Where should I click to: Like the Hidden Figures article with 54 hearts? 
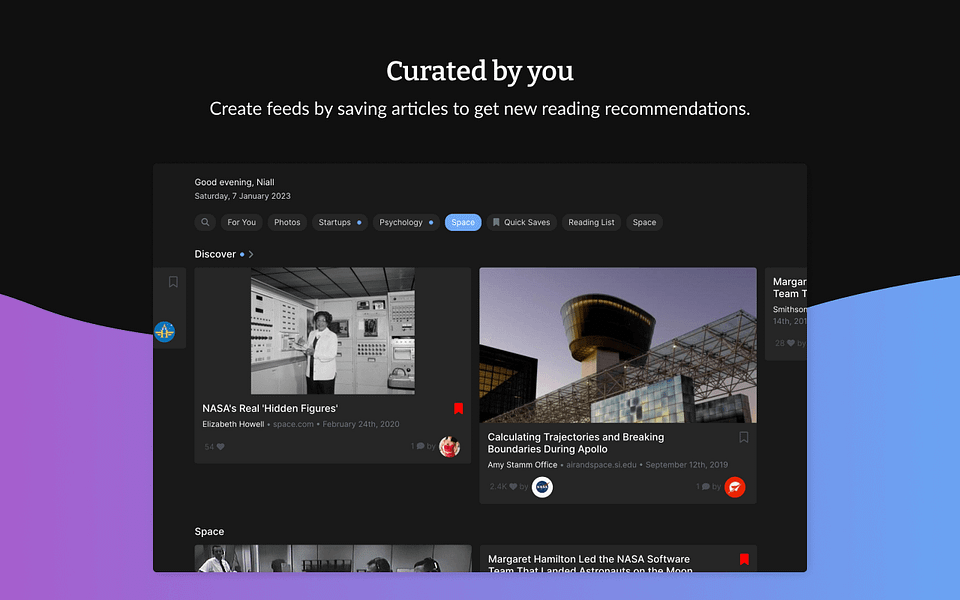[220, 447]
